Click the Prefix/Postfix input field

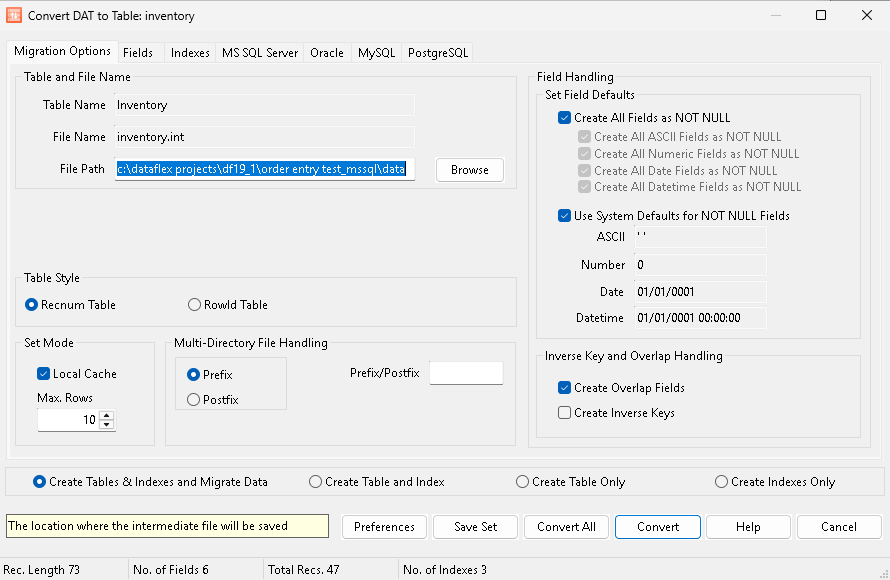point(466,373)
